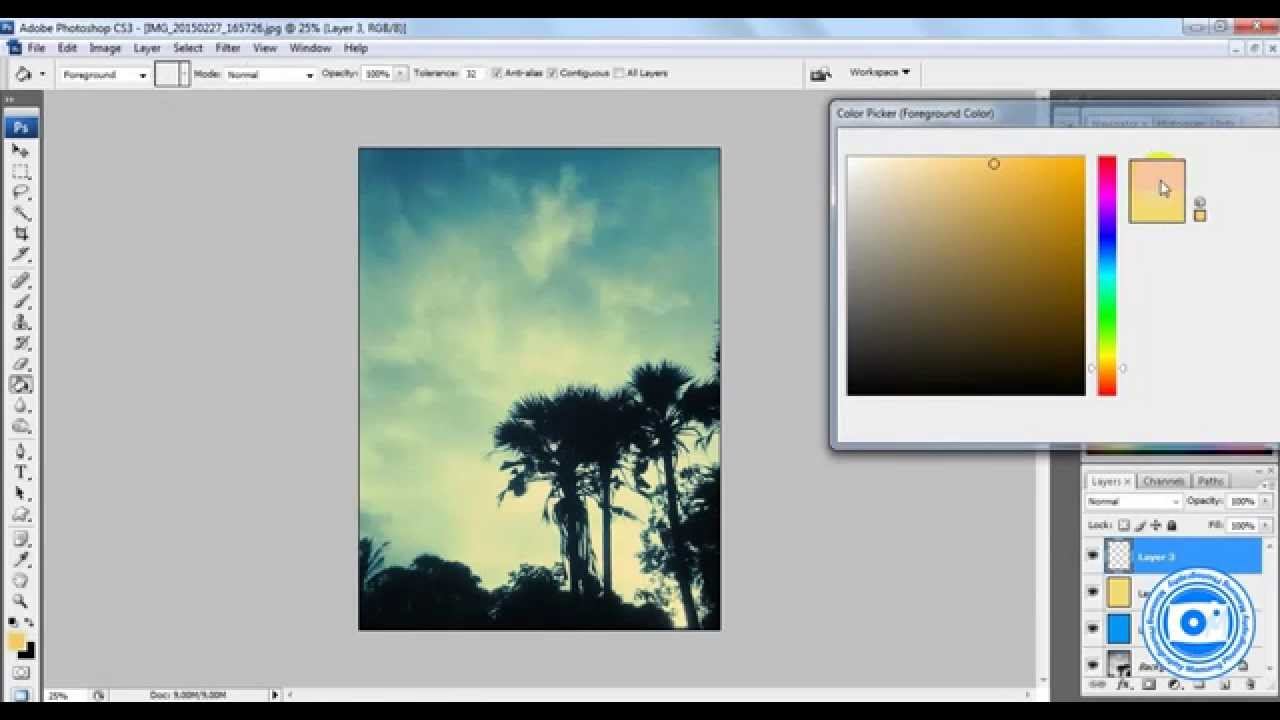
Task: Open the File menu
Action: (36, 48)
